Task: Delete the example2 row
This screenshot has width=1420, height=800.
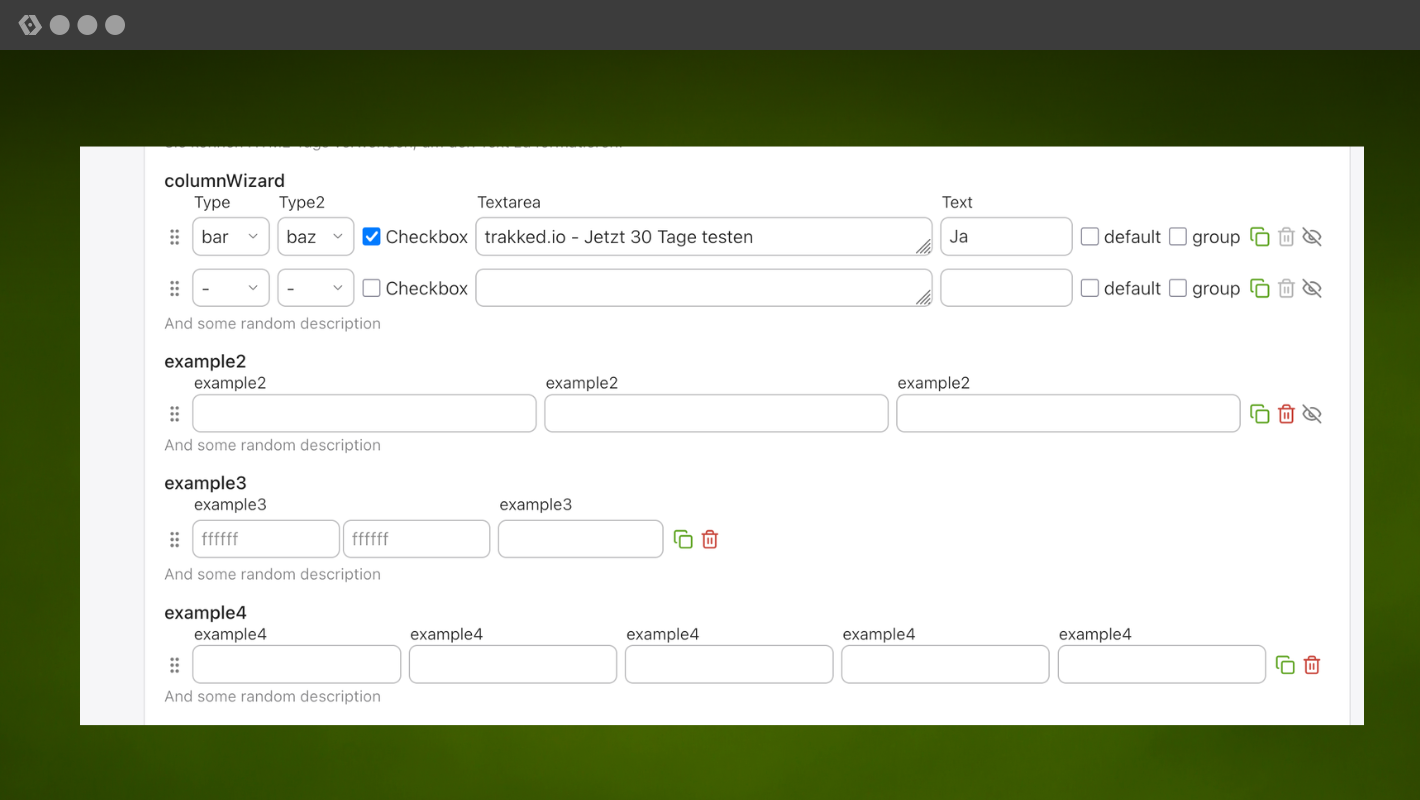Action: pos(1286,414)
